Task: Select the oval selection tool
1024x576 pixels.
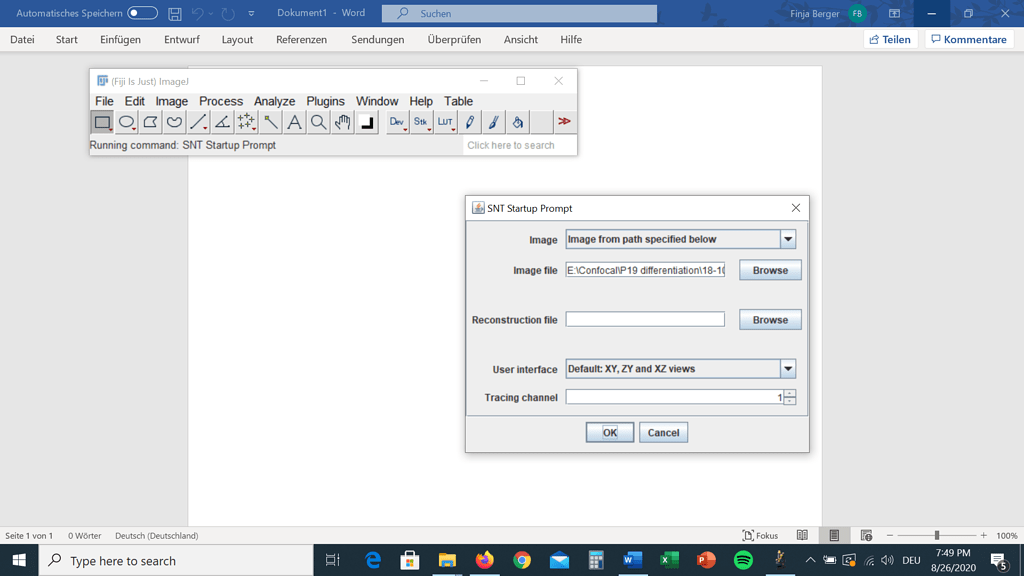Action: point(124,122)
